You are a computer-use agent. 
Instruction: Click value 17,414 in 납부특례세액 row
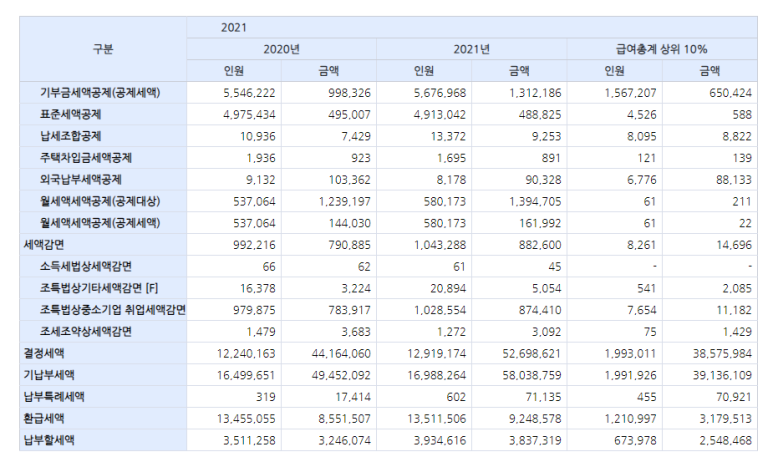[x=352, y=396]
